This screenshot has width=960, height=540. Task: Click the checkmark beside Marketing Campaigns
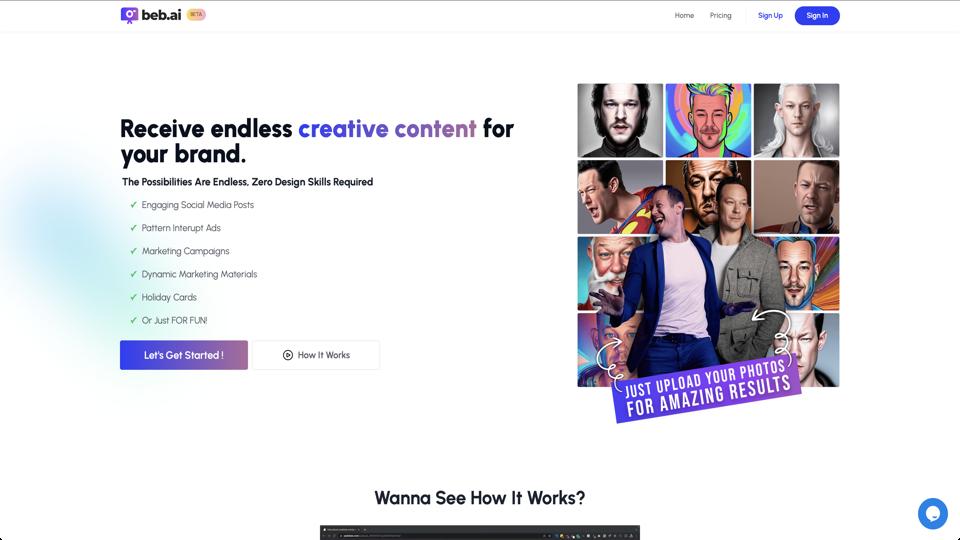133,251
